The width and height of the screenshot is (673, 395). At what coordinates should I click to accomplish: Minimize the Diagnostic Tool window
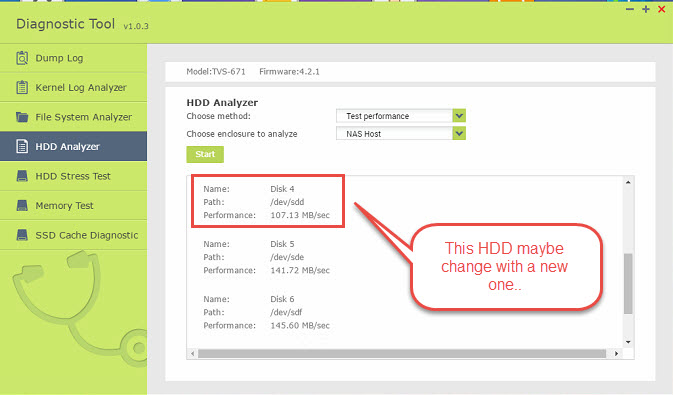(x=630, y=9)
